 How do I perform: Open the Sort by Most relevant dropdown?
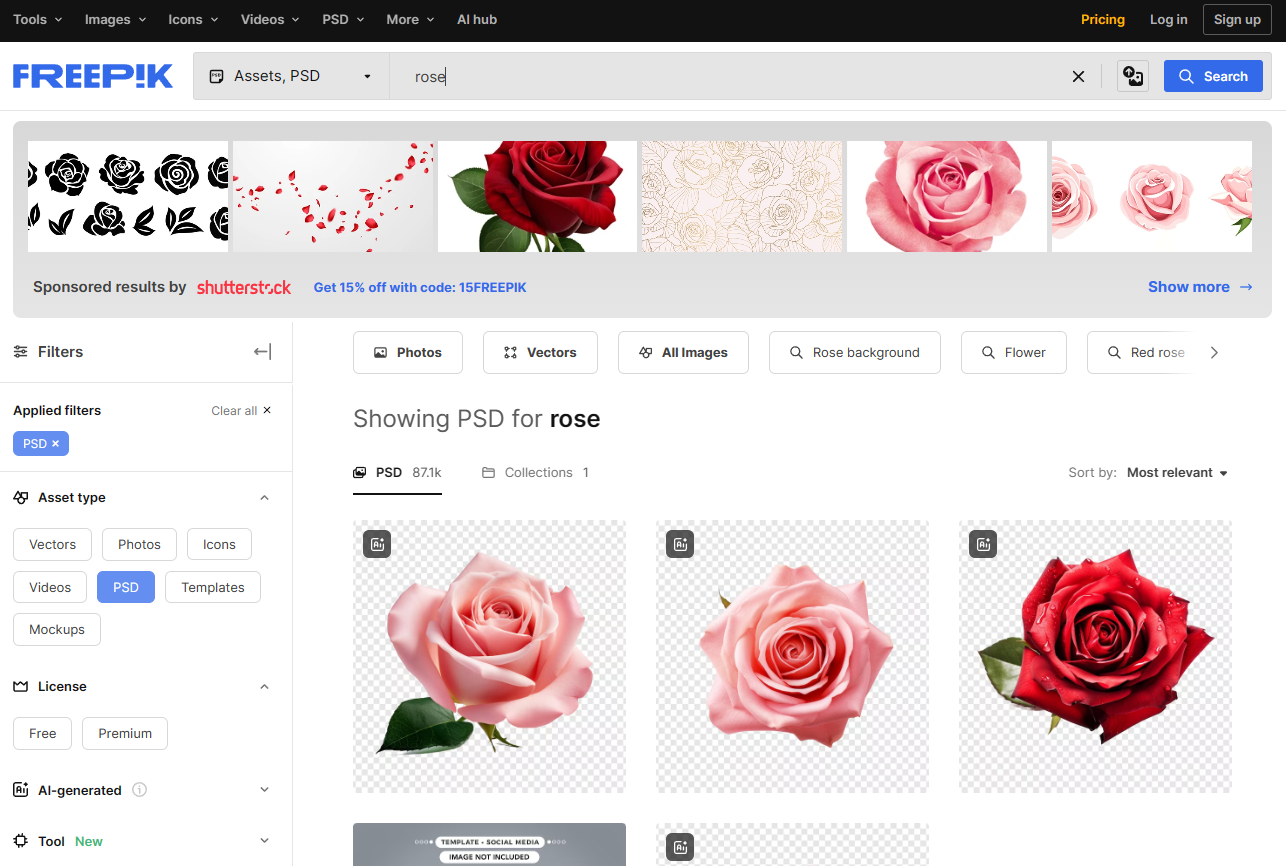1177,473
